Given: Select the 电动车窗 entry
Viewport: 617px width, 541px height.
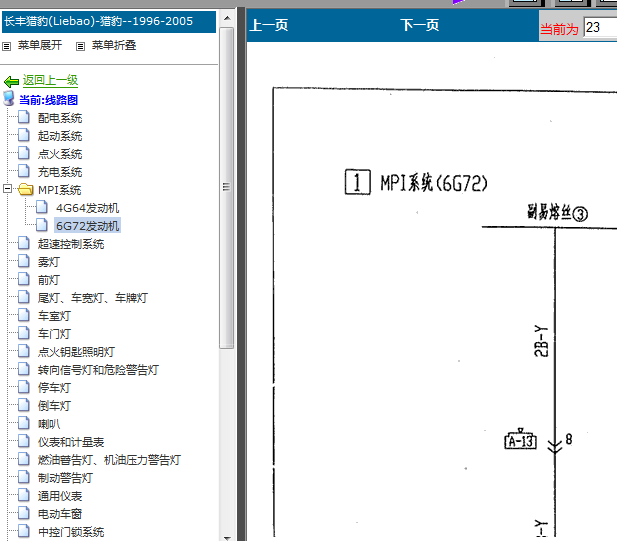Looking at the screenshot, I should click(x=60, y=514).
